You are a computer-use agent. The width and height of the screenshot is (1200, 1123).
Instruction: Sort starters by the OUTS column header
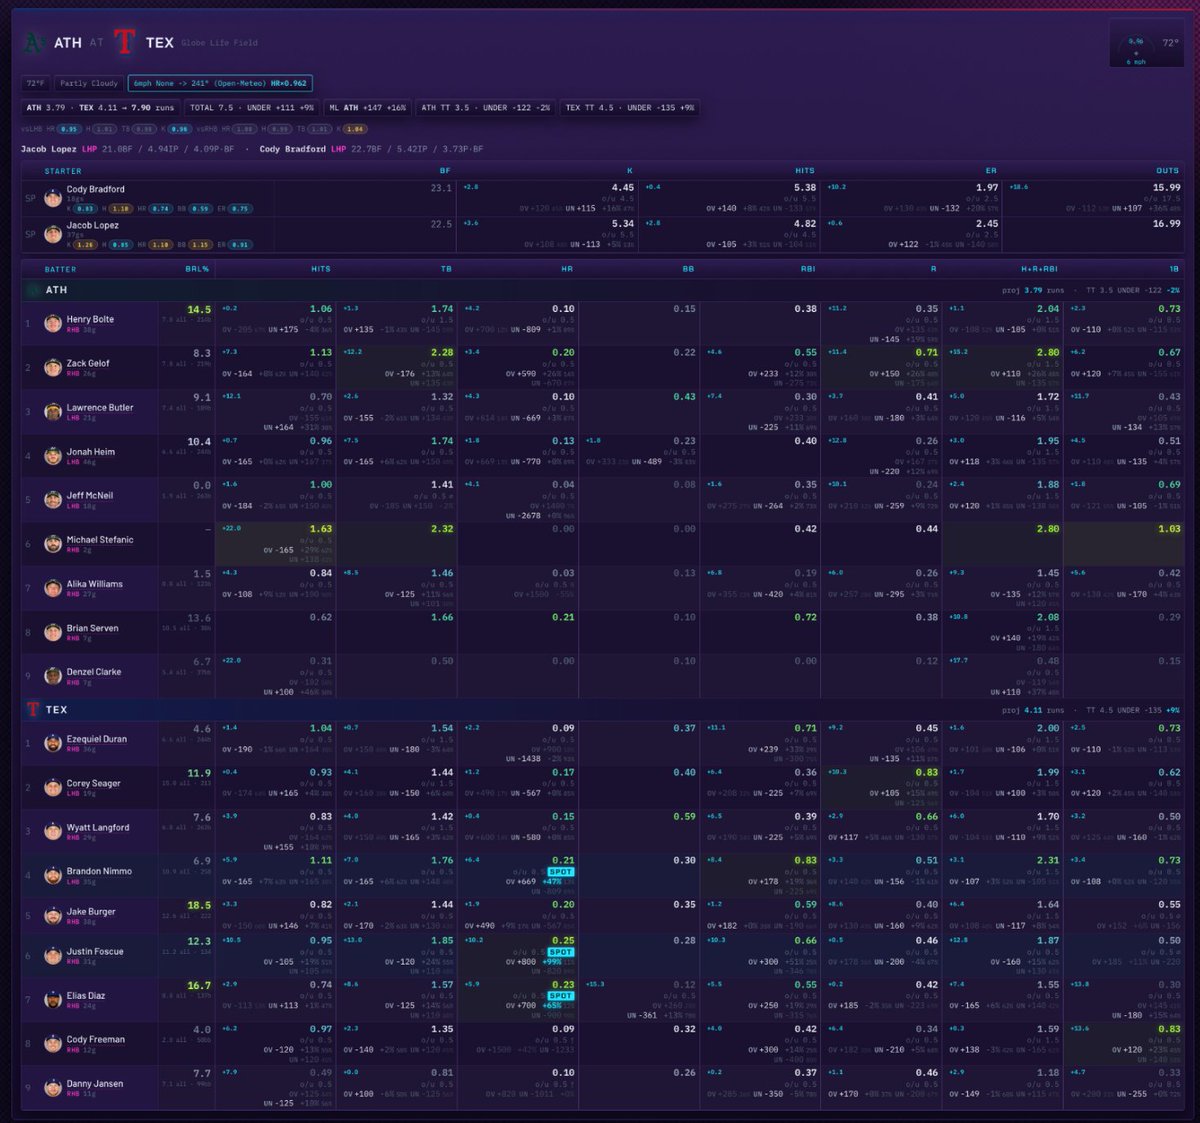[x=1168, y=171]
